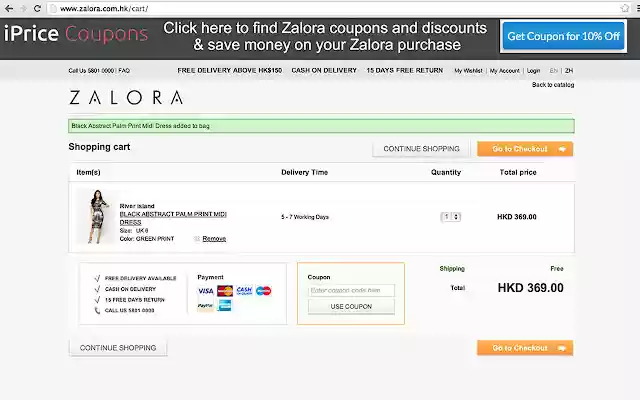Click the 5 - 7 Working Days text
Screen dimensions: 640x400
[x=305, y=217]
